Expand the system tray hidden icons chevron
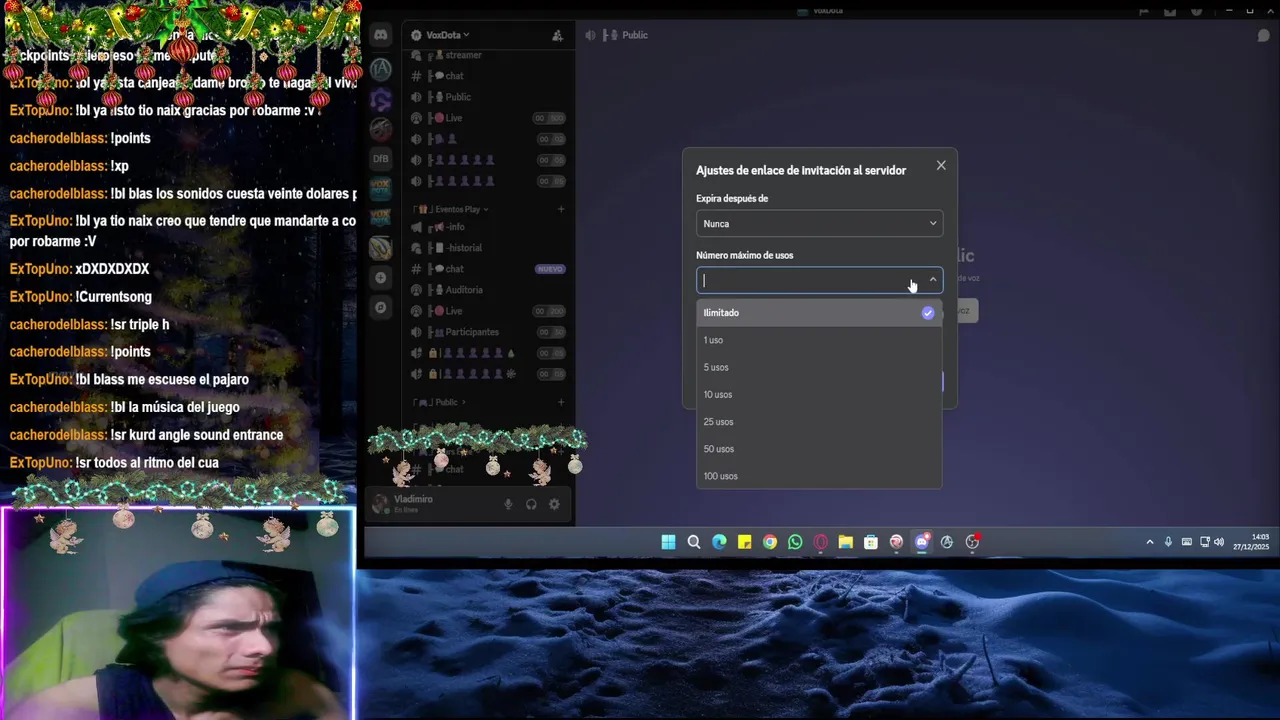 point(1150,542)
